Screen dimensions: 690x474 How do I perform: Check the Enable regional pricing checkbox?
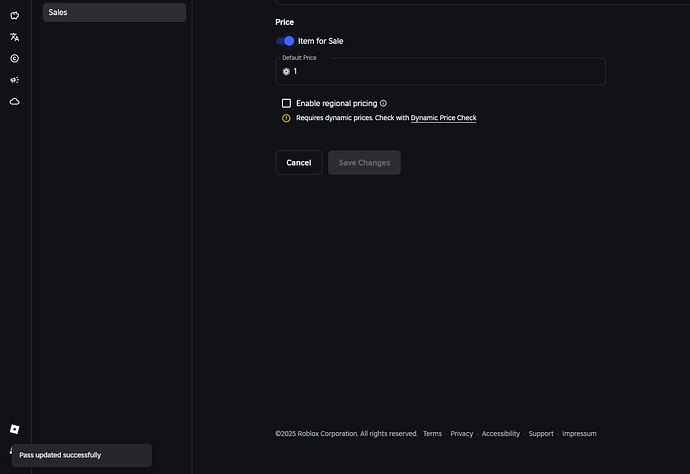click(286, 103)
